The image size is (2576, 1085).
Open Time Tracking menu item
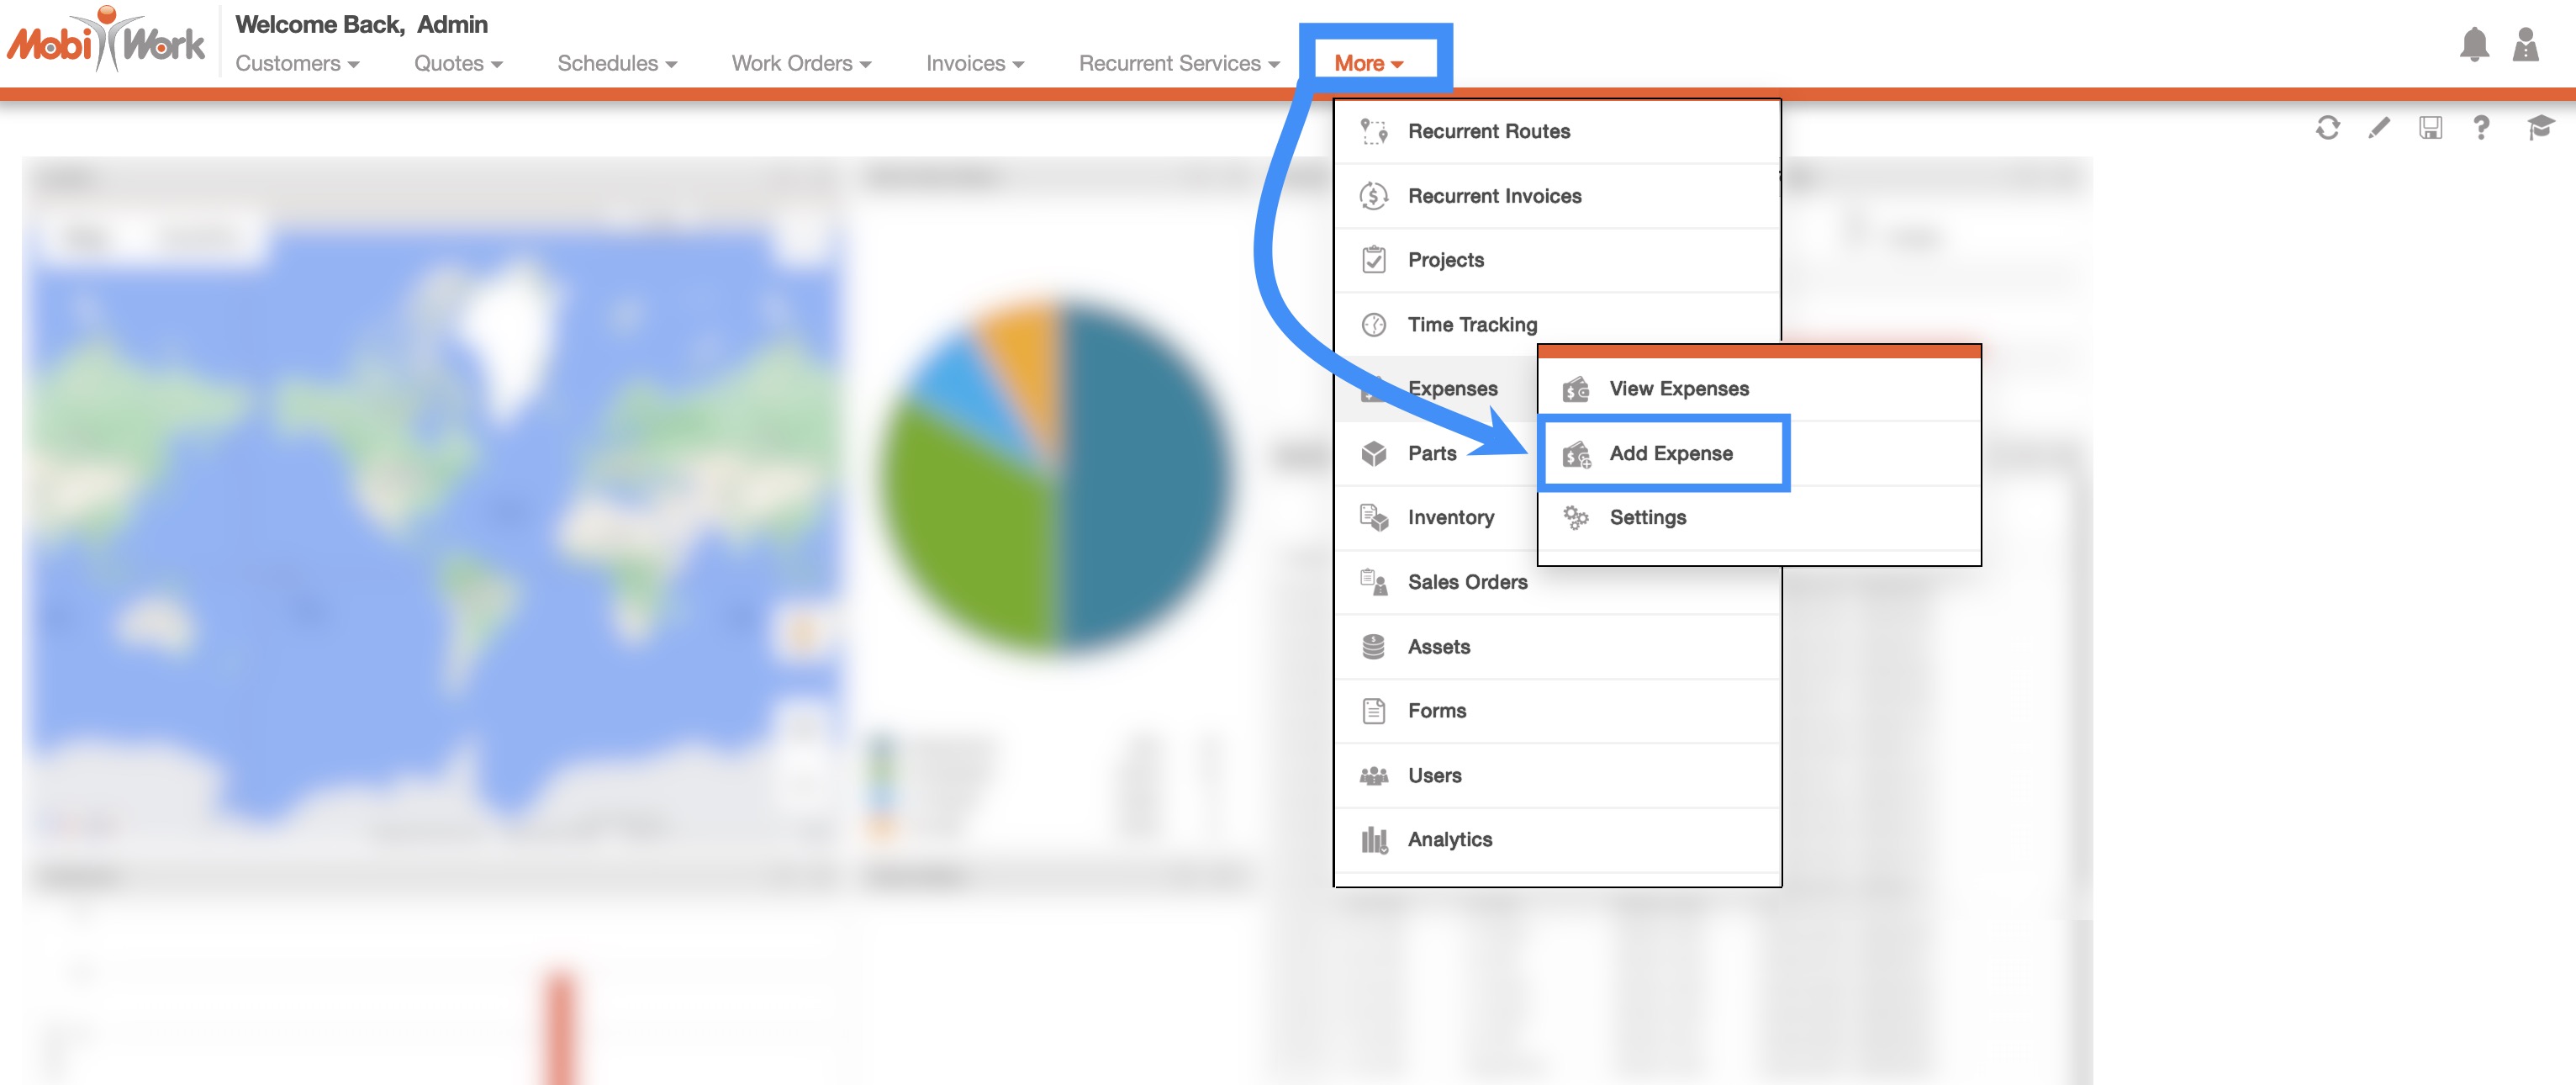point(1472,325)
